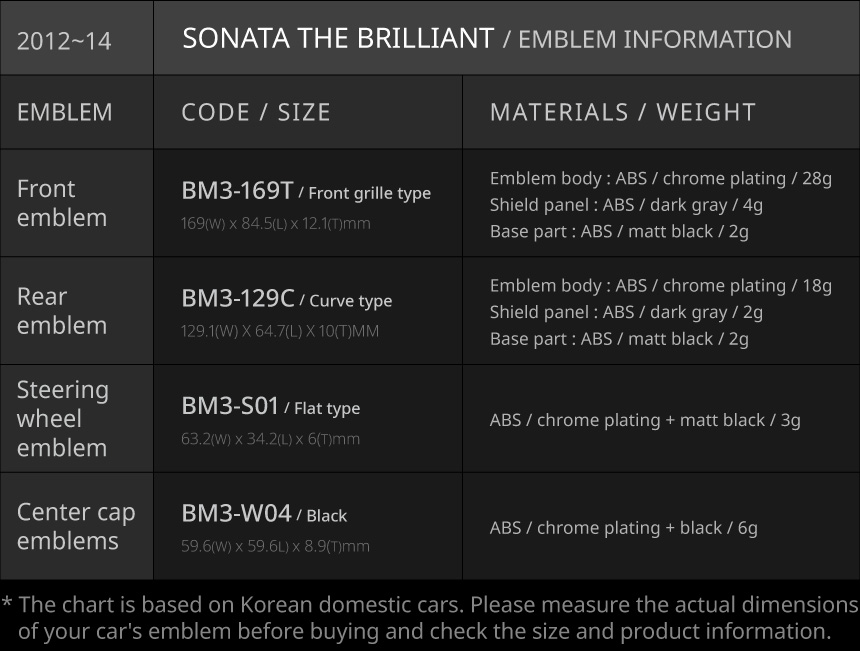Click the 129.1(W) X 64.7(L) X 10(T)MM size text
This screenshot has height=651, width=860.
(280, 331)
